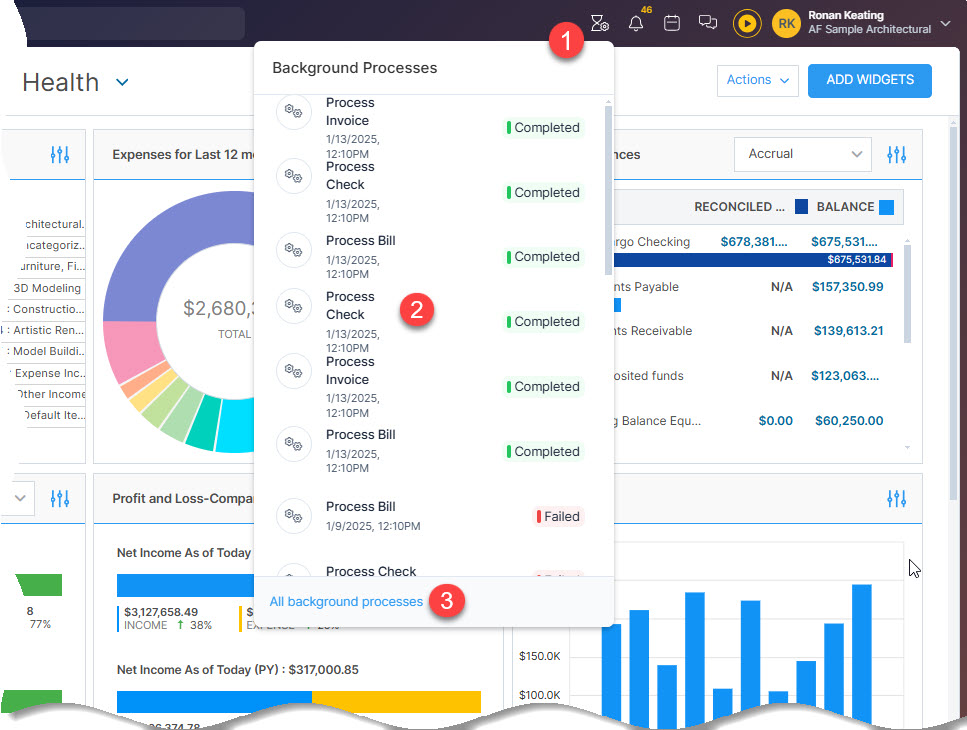Click gear icon of second completed Process Bill
967x730 pixels.
pyautogui.click(x=294, y=444)
